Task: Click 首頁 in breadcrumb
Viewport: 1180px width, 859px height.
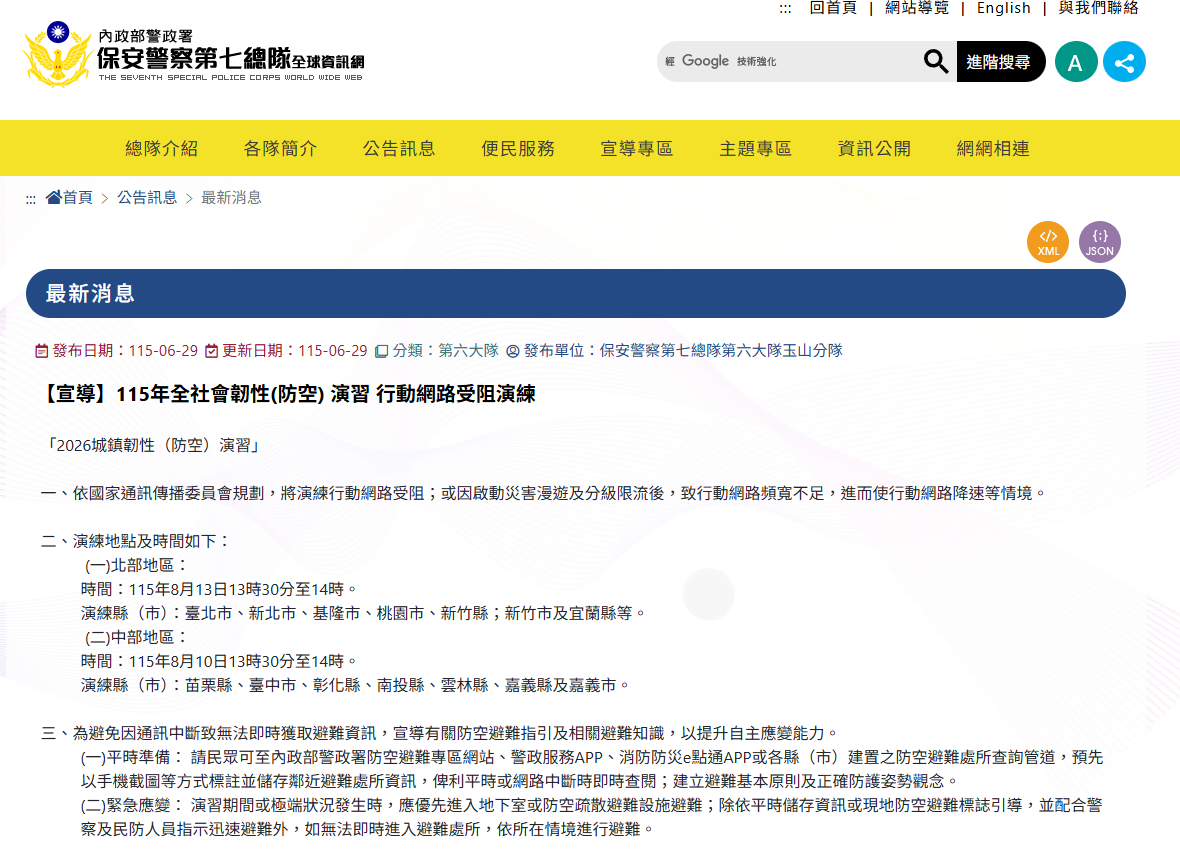Action: pyautogui.click(x=78, y=197)
